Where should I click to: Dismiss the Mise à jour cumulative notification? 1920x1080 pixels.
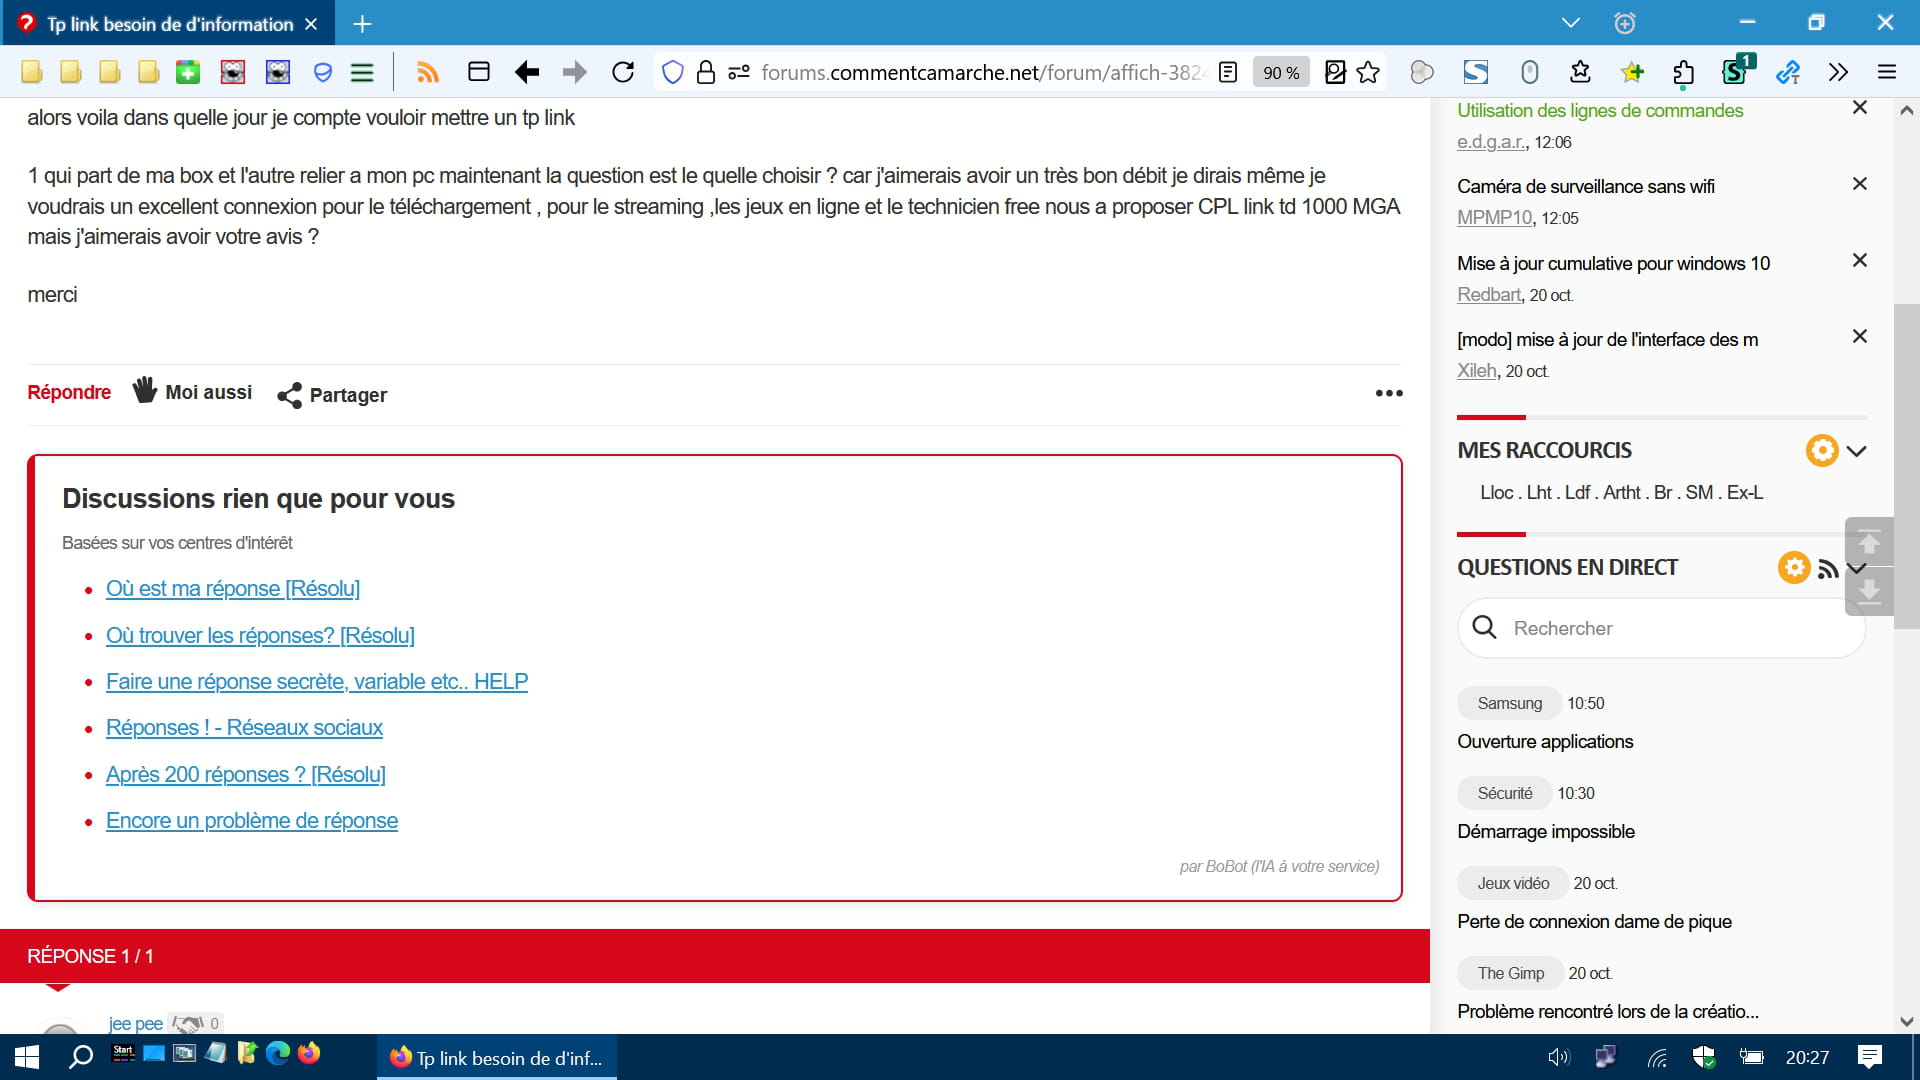pos(1859,260)
